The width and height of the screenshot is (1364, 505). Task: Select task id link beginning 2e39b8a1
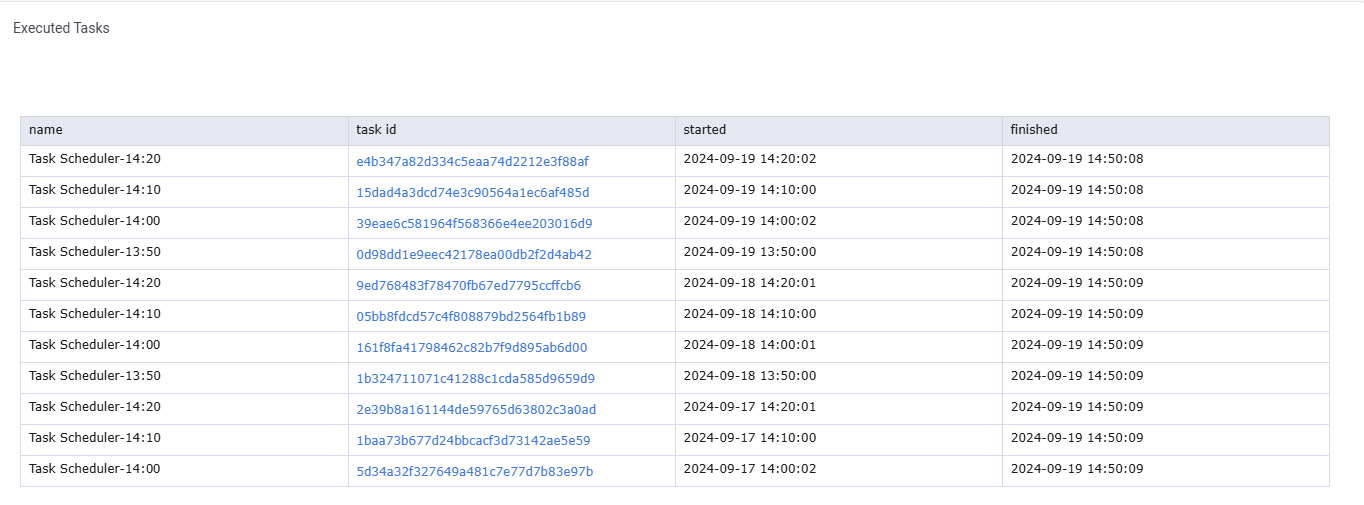476,410
